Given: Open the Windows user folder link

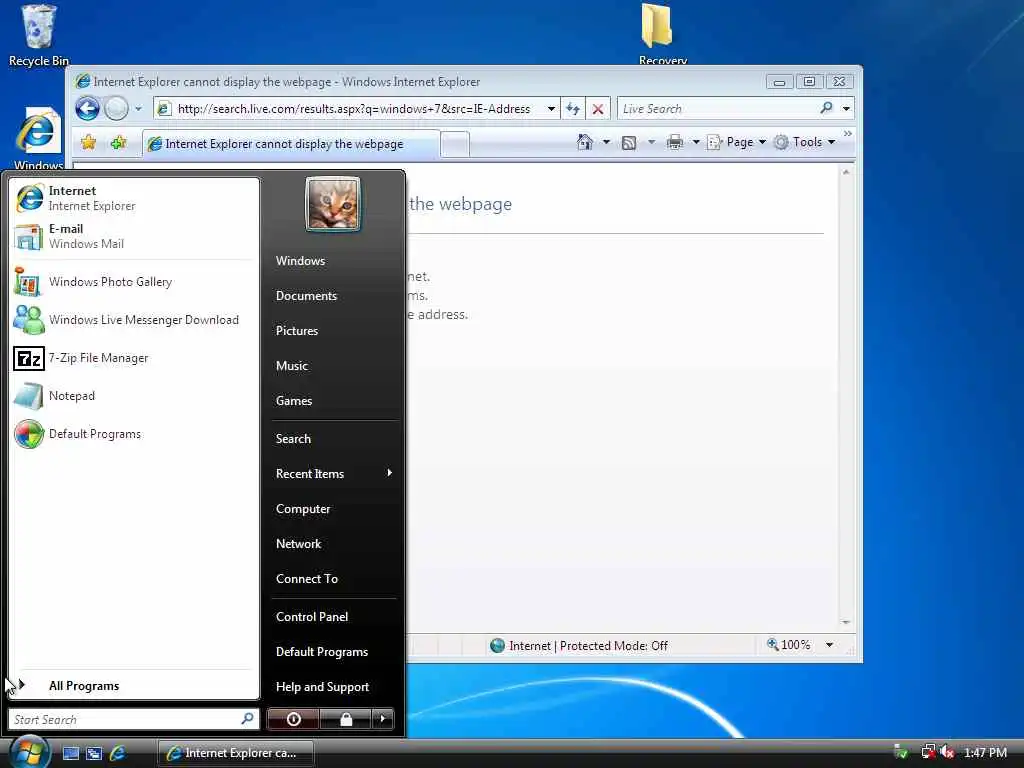Looking at the screenshot, I should tap(300, 261).
